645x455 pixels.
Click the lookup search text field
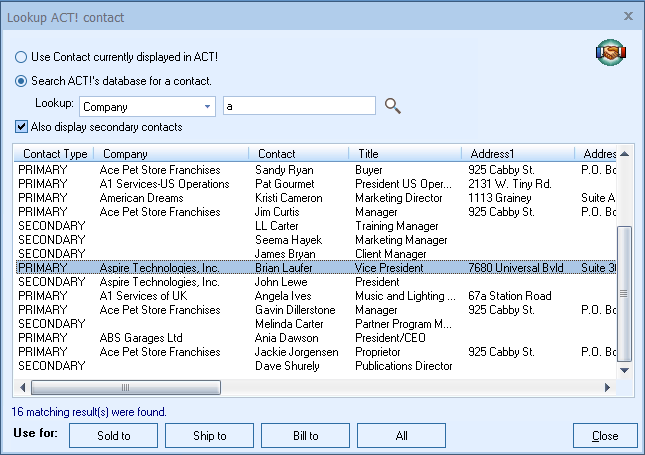click(x=298, y=106)
